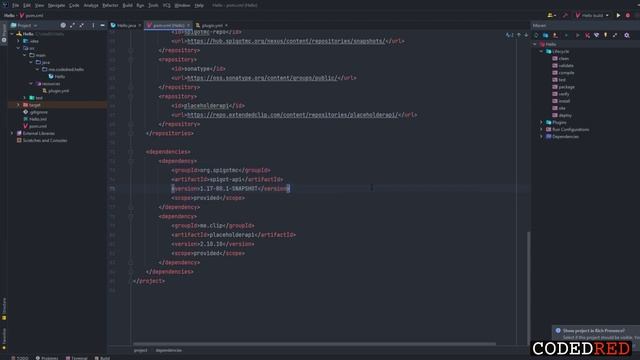Open the oss.sonatype.org repository URL
The height and width of the screenshot is (360, 640).
coord(262,78)
